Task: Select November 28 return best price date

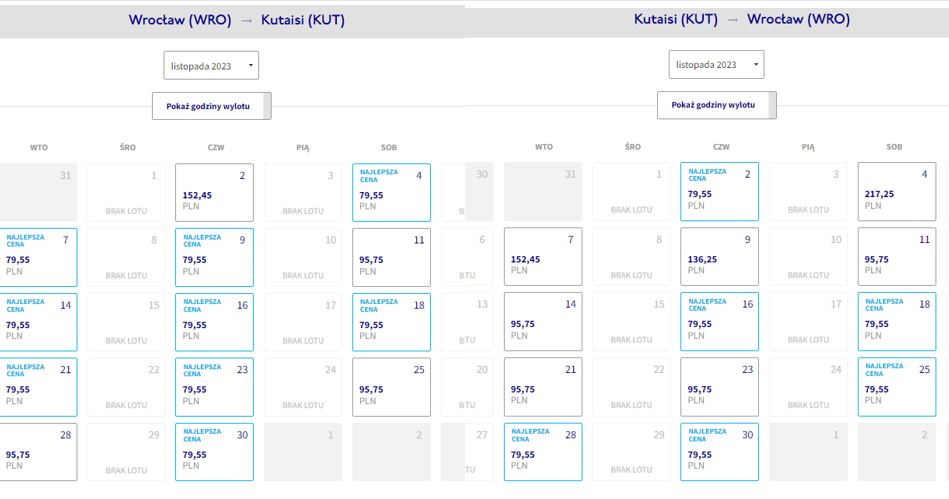Action: (543, 452)
